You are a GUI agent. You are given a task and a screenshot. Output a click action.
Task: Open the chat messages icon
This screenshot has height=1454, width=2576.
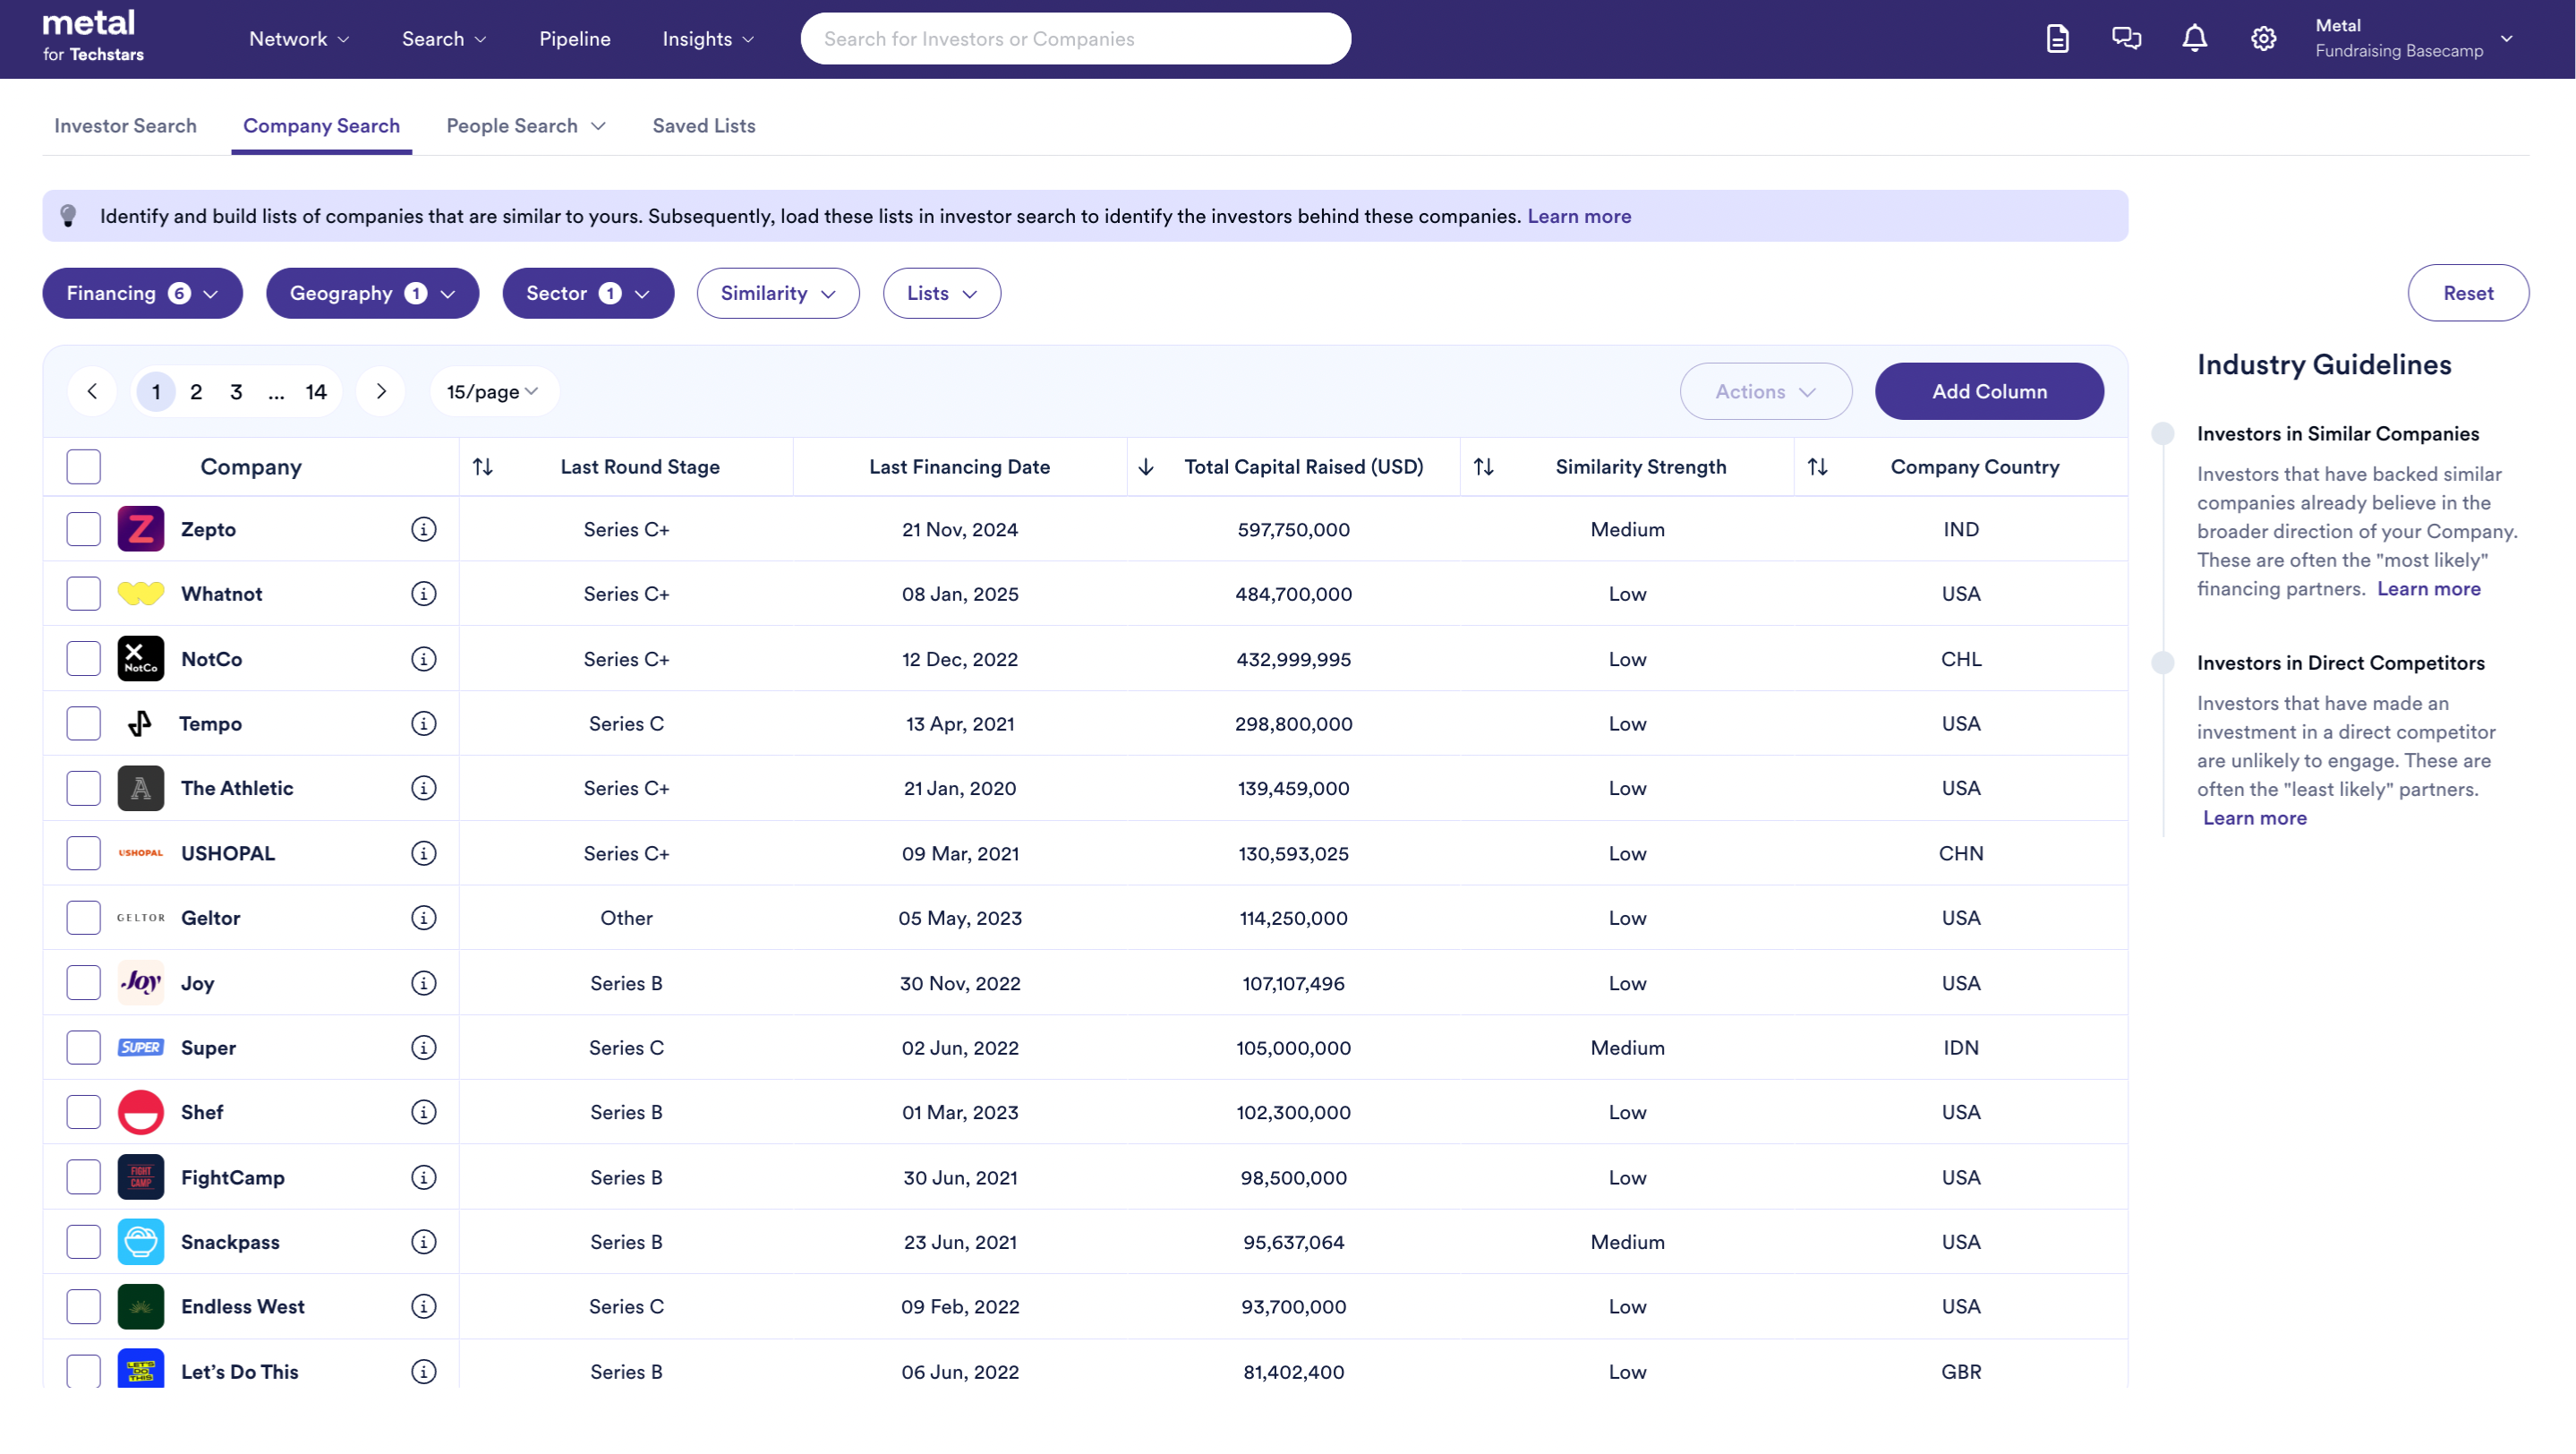click(x=2126, y=39)
